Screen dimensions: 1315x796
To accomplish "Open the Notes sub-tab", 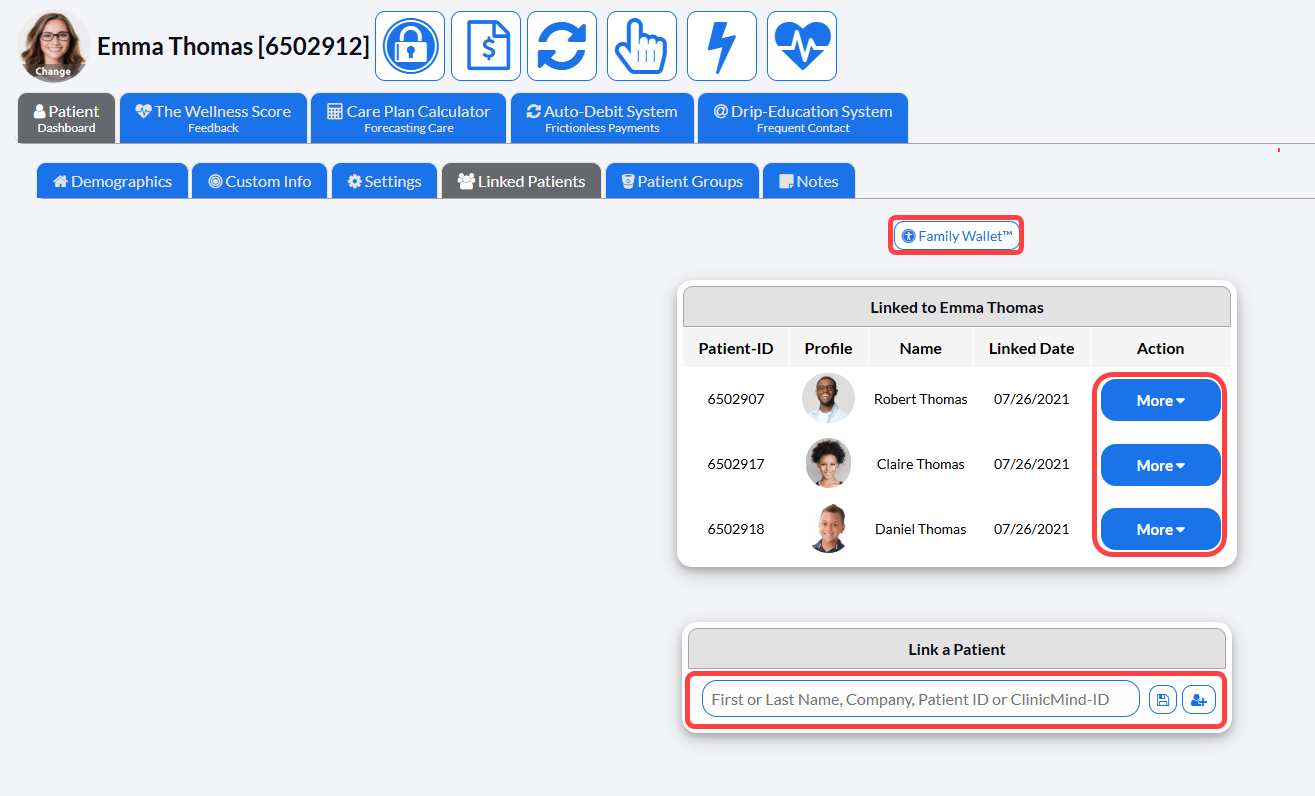I will coord(809,181).
